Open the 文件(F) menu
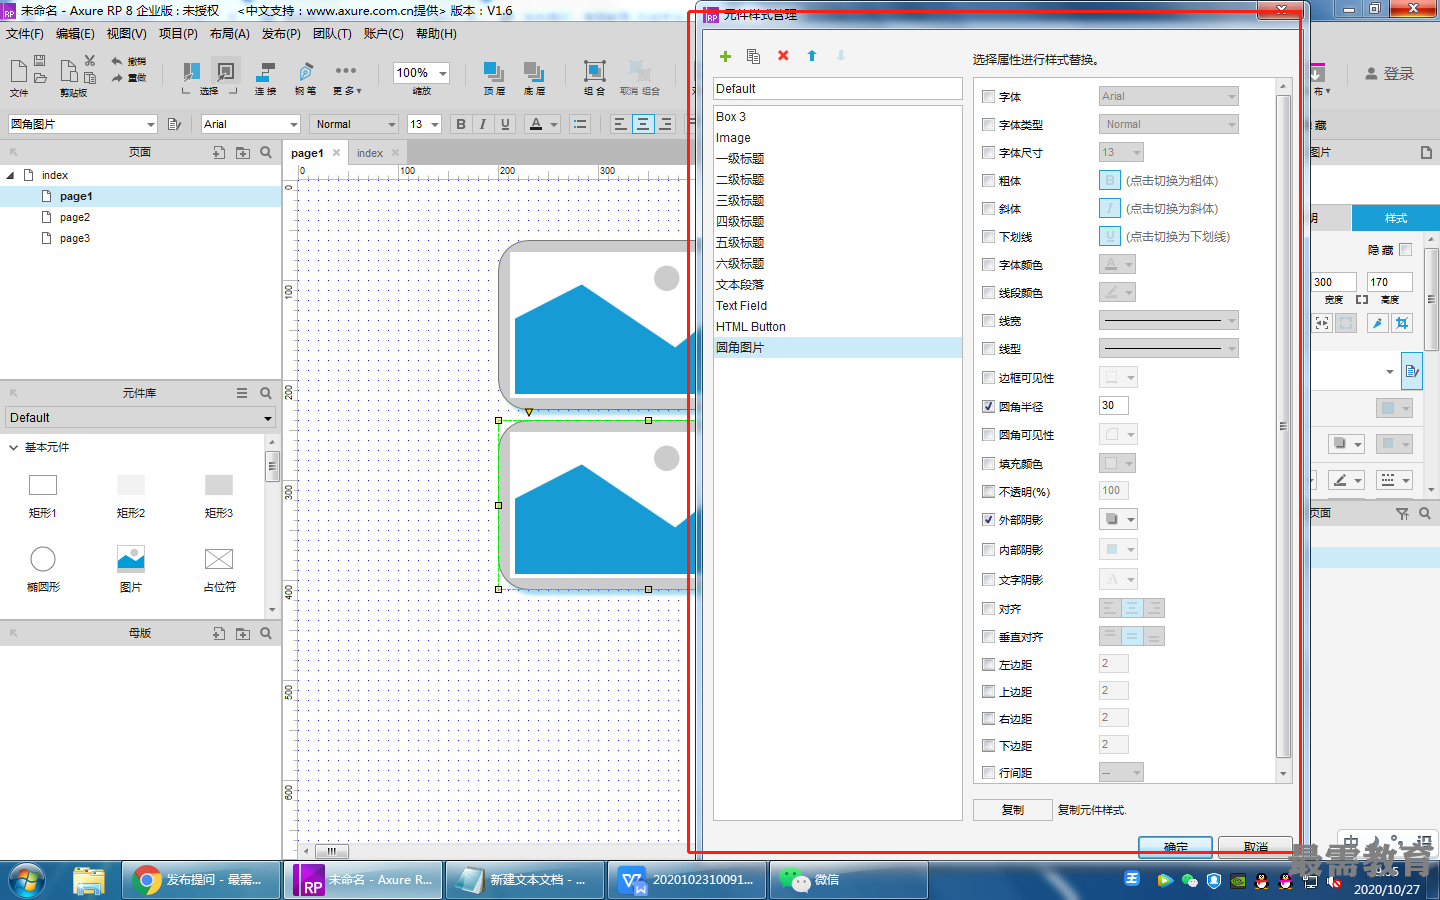 pyautogui.click(x=25, y=34)
